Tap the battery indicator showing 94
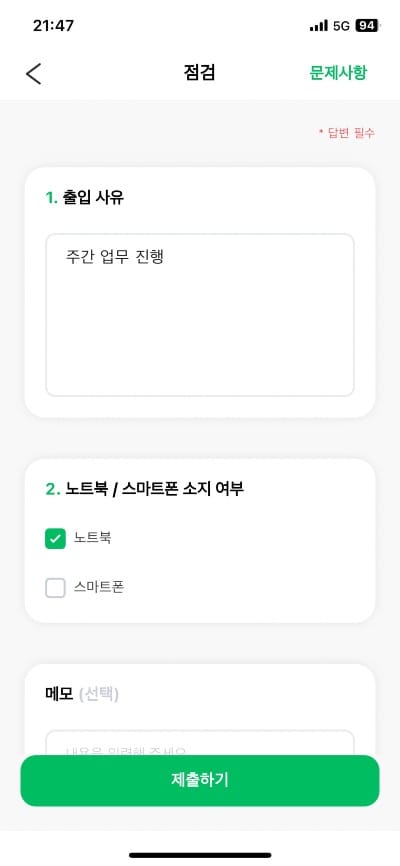The width and height of the screenshot is (400, 866). [x=368, y=25]
